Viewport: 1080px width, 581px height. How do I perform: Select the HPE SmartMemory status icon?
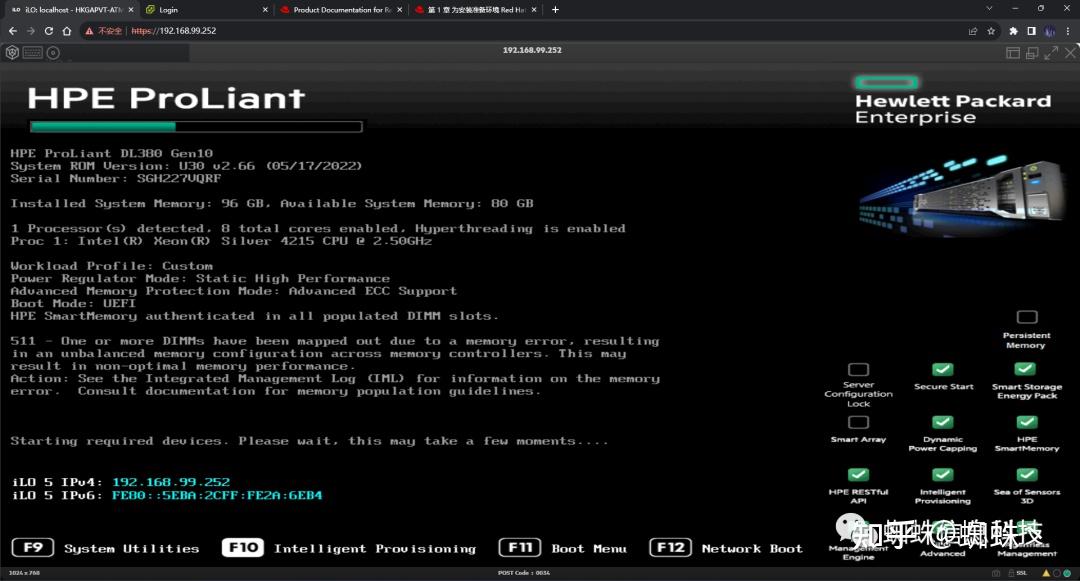pos(1024,421)
